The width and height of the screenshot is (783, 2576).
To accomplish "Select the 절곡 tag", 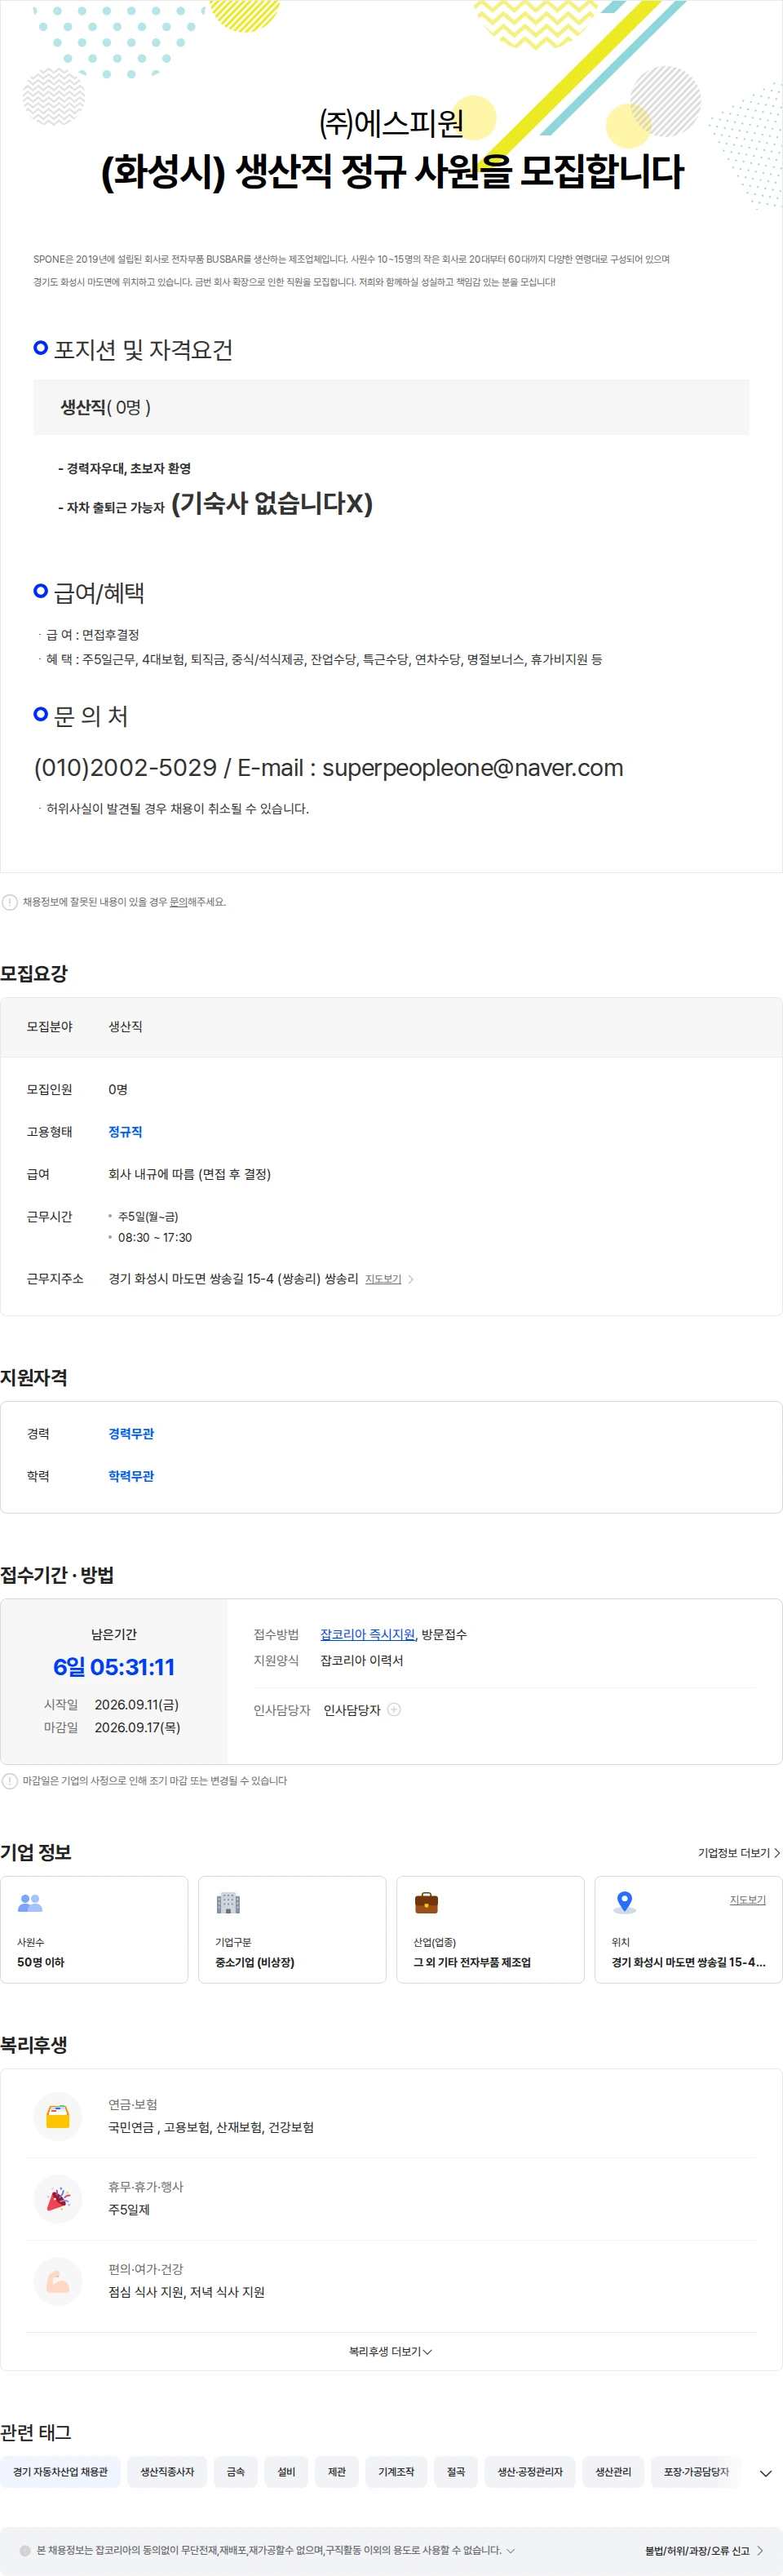I will 456,2471.
